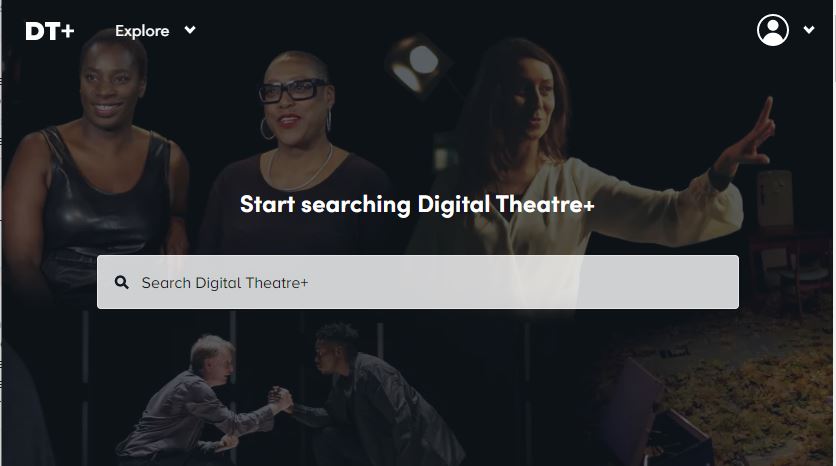
Task: Focus the Search Digital Theatre+ field
Action: (418, 282)
